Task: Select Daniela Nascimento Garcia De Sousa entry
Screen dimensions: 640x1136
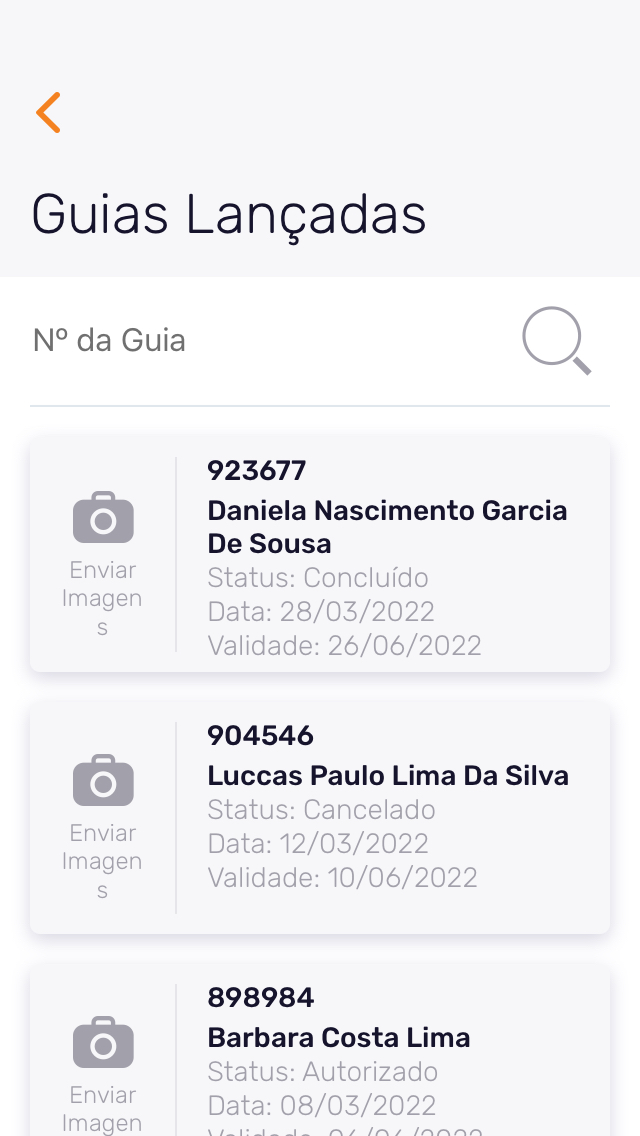Action: (x=387, y=527)
